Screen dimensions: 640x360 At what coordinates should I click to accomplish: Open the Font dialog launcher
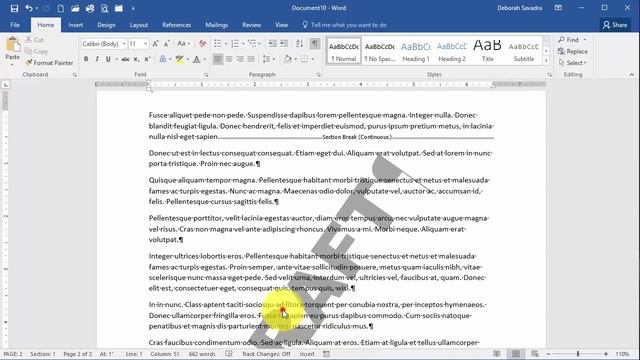tap(206, 75)
